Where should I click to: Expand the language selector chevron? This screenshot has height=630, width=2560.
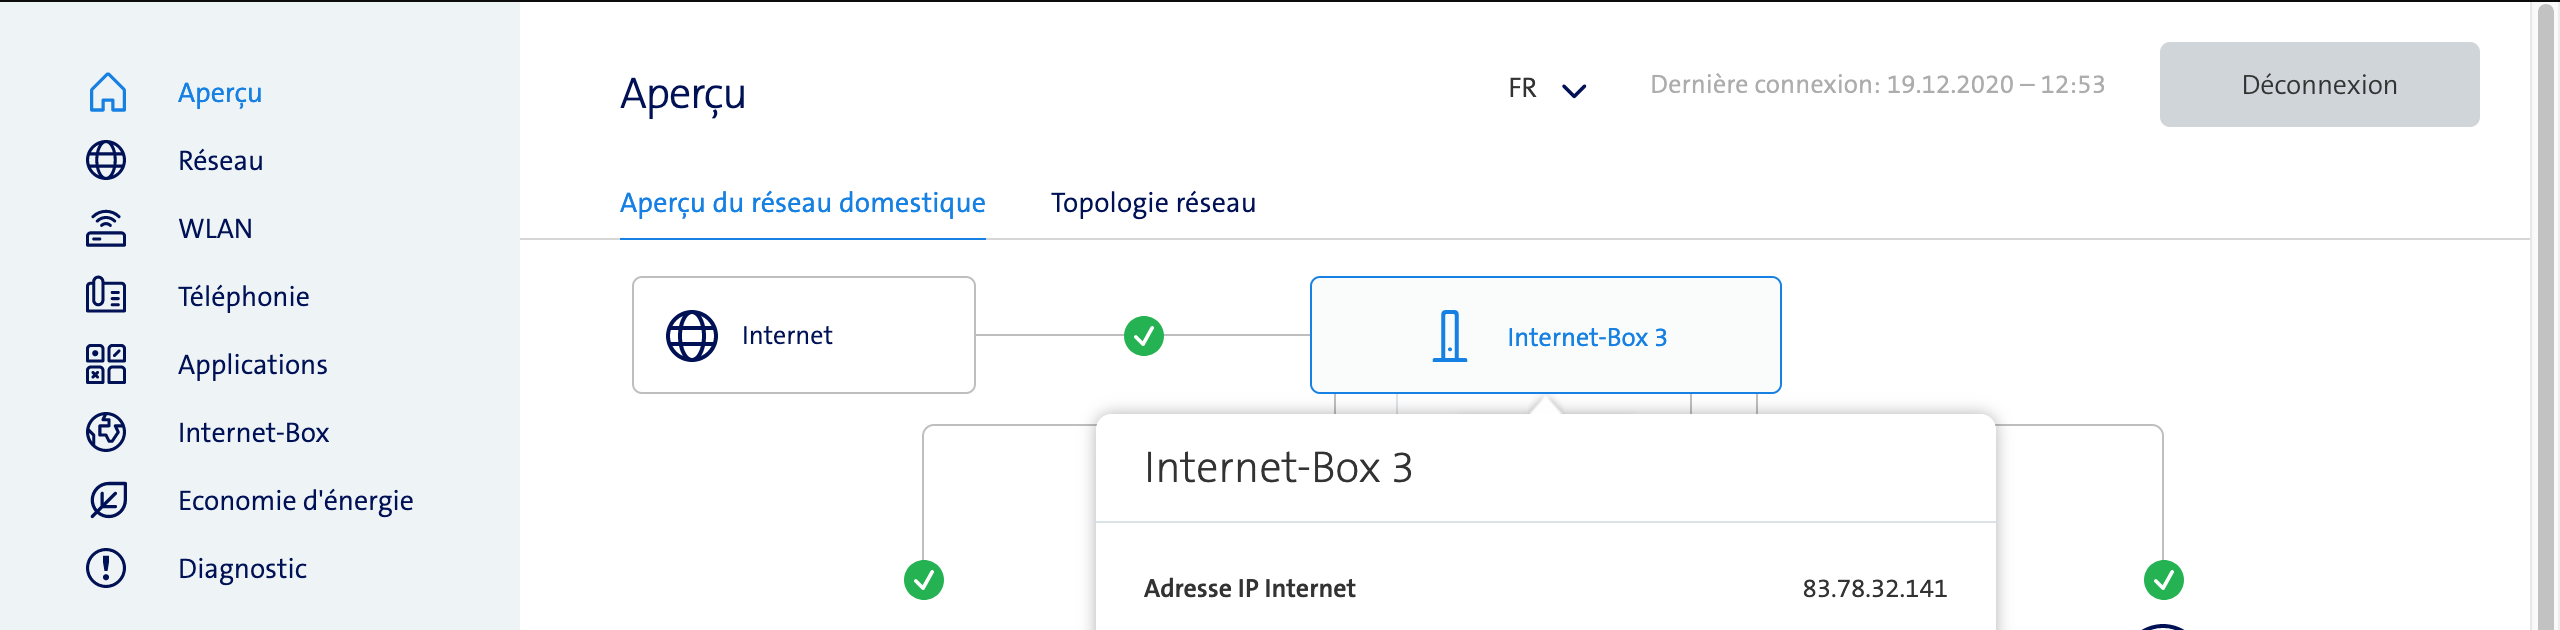[x=1575, y=91]
